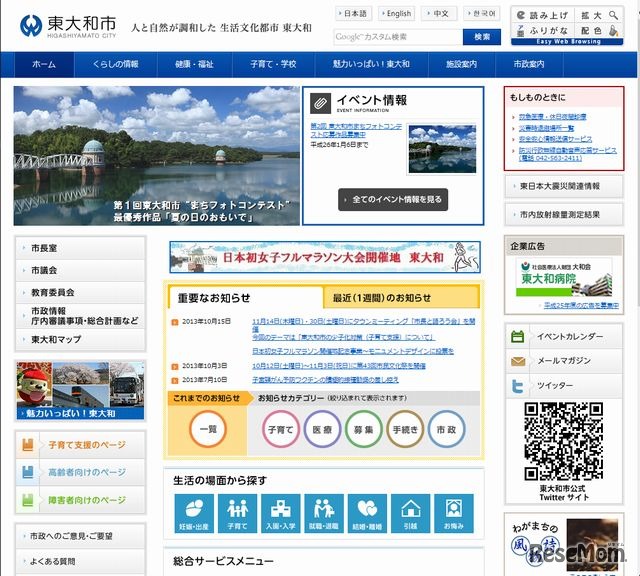This screenshot has height=576, width=640.
Task: Open 市長室 in sidebar
Action: [80, 248]
